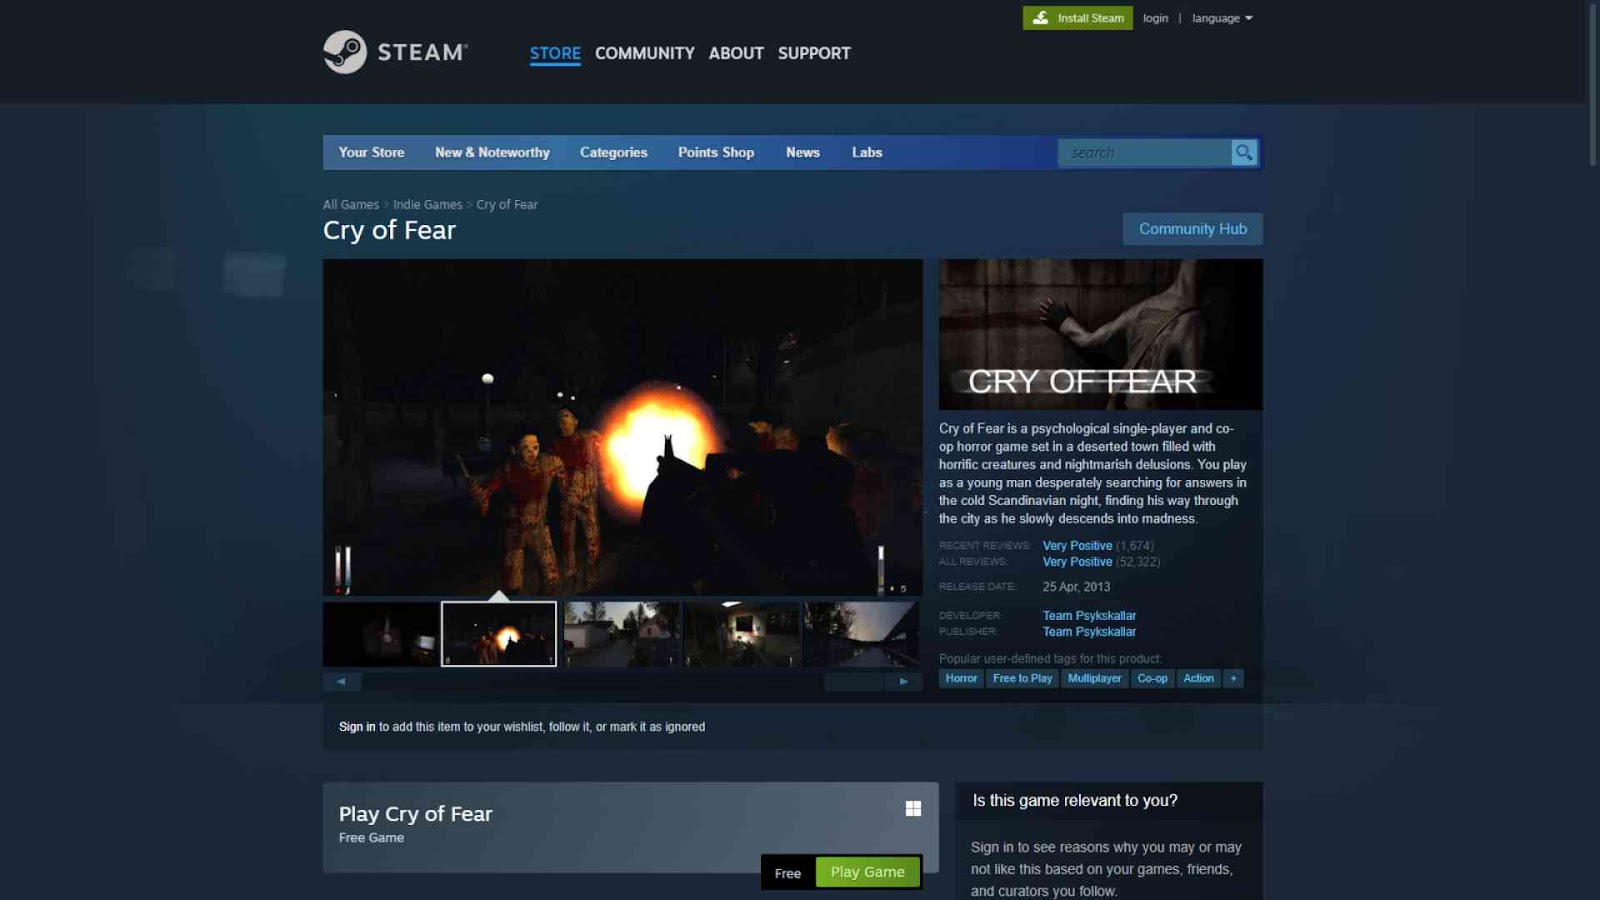Click the left carousel arrow
The width and height of the screenshot is (1600, 900).
tap(341, 681)
